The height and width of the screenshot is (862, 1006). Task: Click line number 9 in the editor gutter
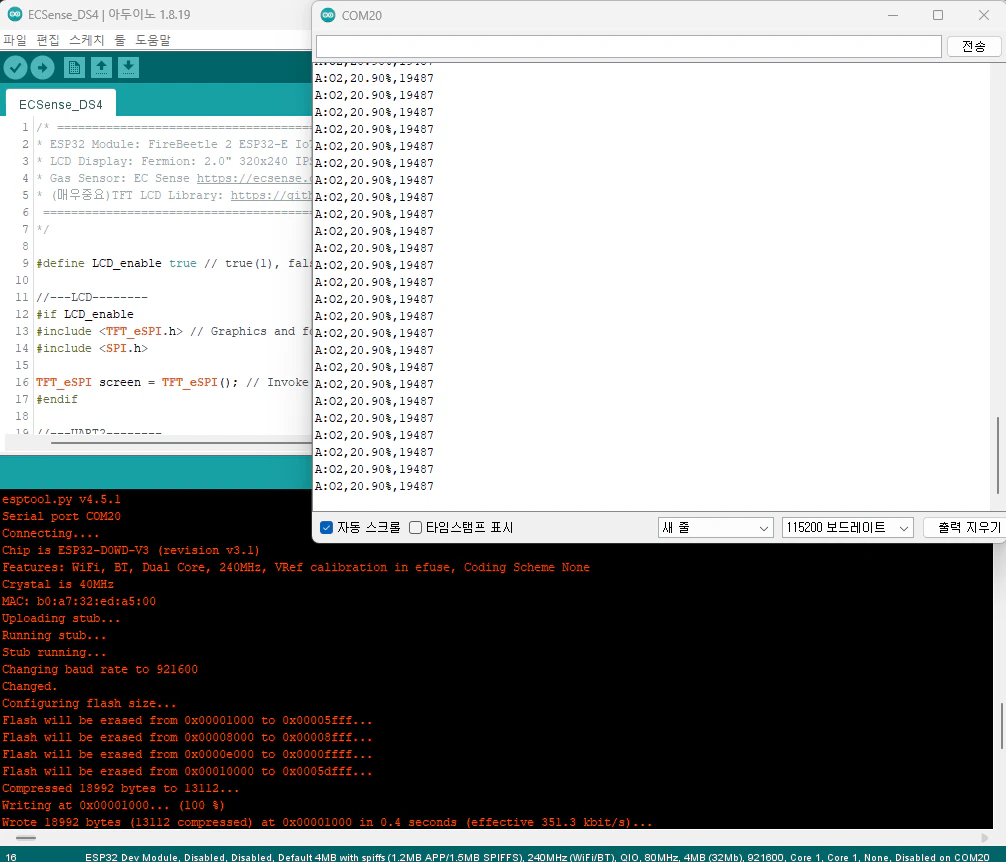25,263
